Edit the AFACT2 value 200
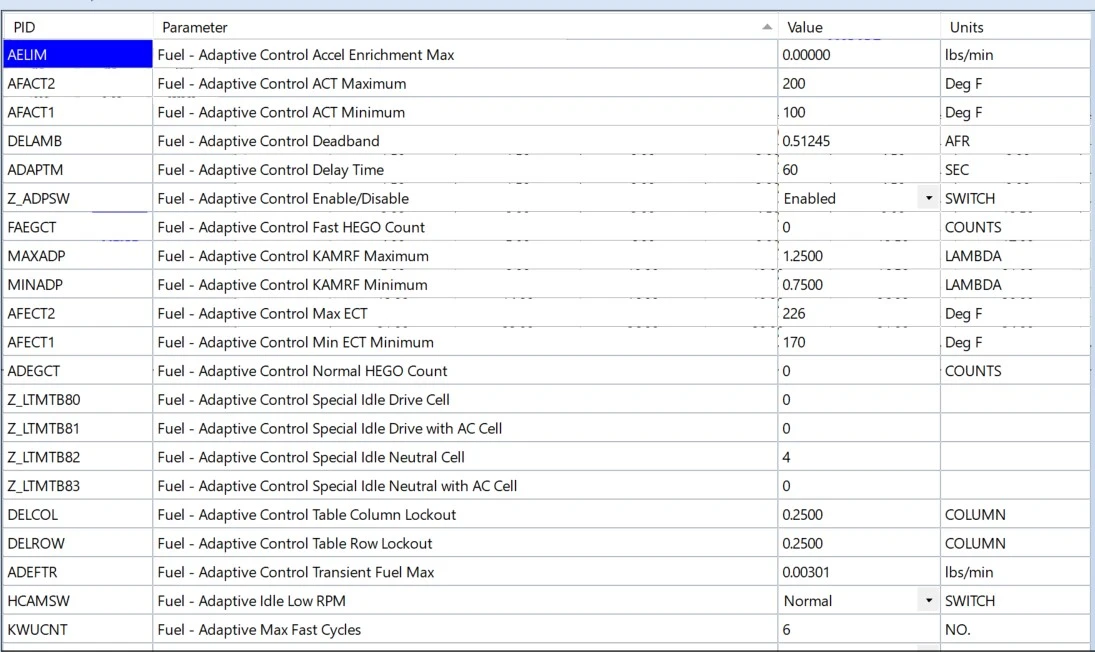The image size is (1095, 652). 859,83
